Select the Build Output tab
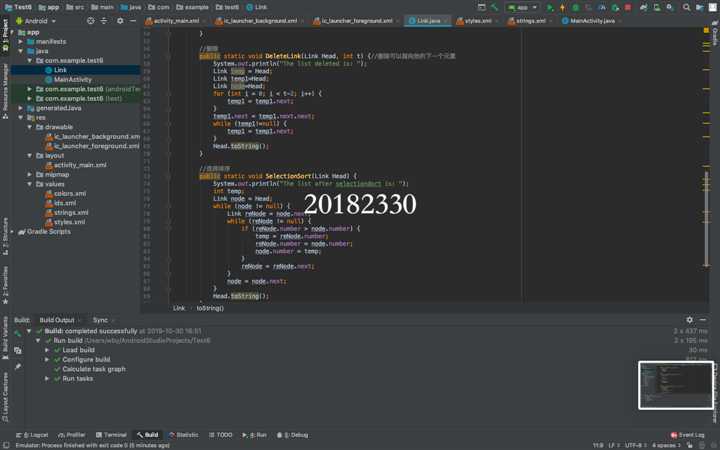This screenshot has width=720, height=450. pyautogui.click(x=56, y=320)
